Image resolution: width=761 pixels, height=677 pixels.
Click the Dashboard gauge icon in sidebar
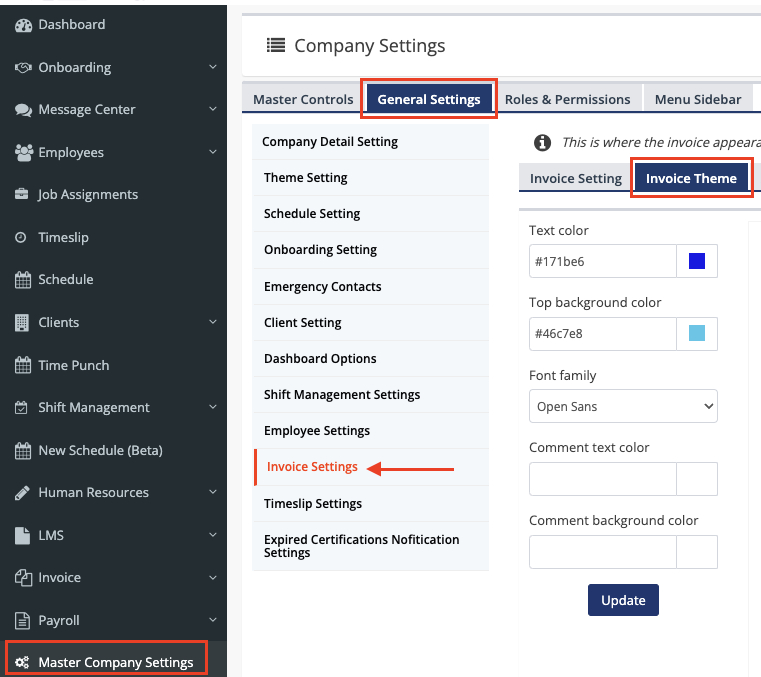pos(23,25)
